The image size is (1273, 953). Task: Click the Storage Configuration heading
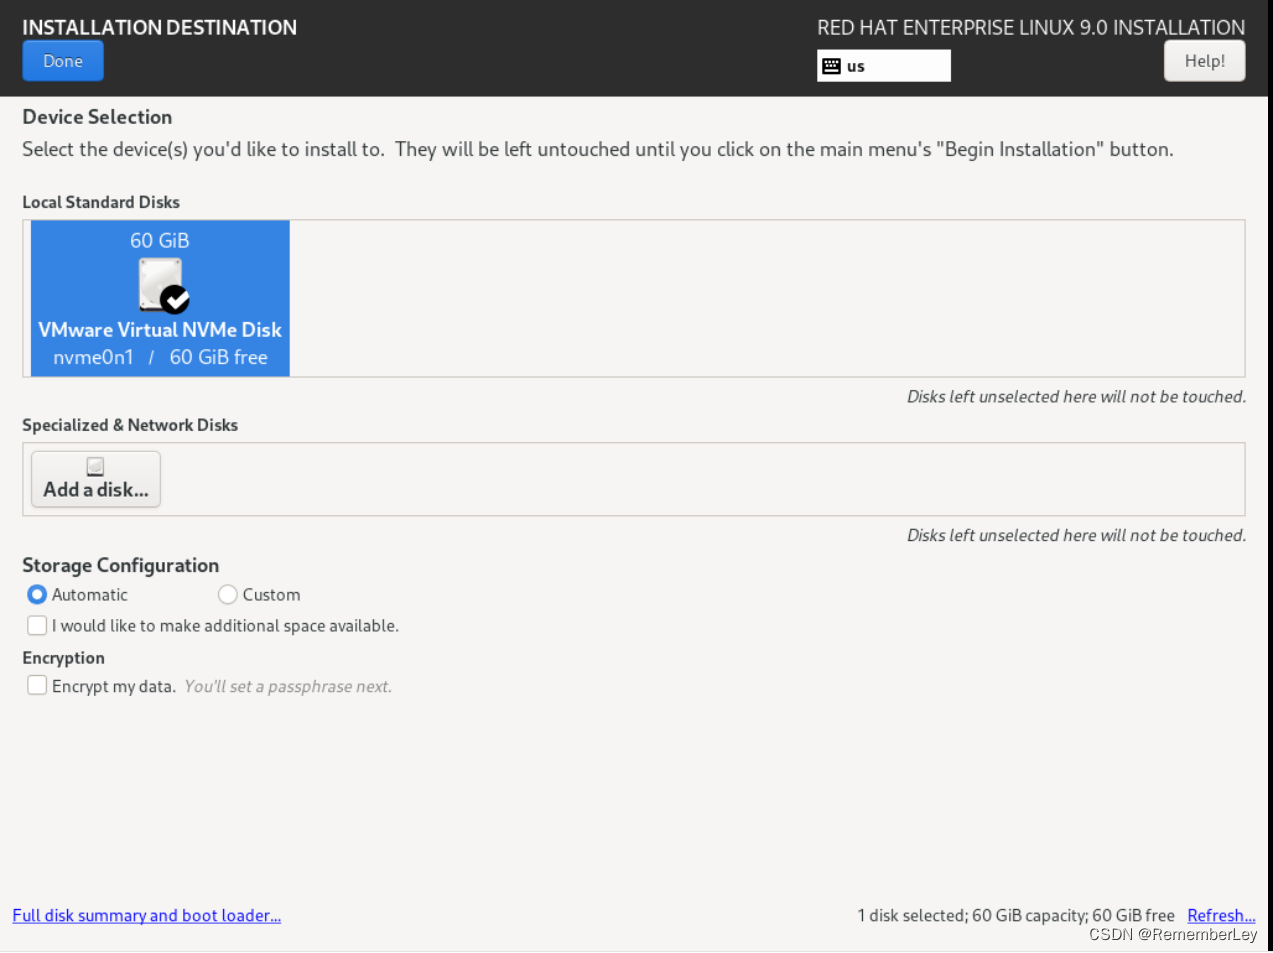coord(121,565)
